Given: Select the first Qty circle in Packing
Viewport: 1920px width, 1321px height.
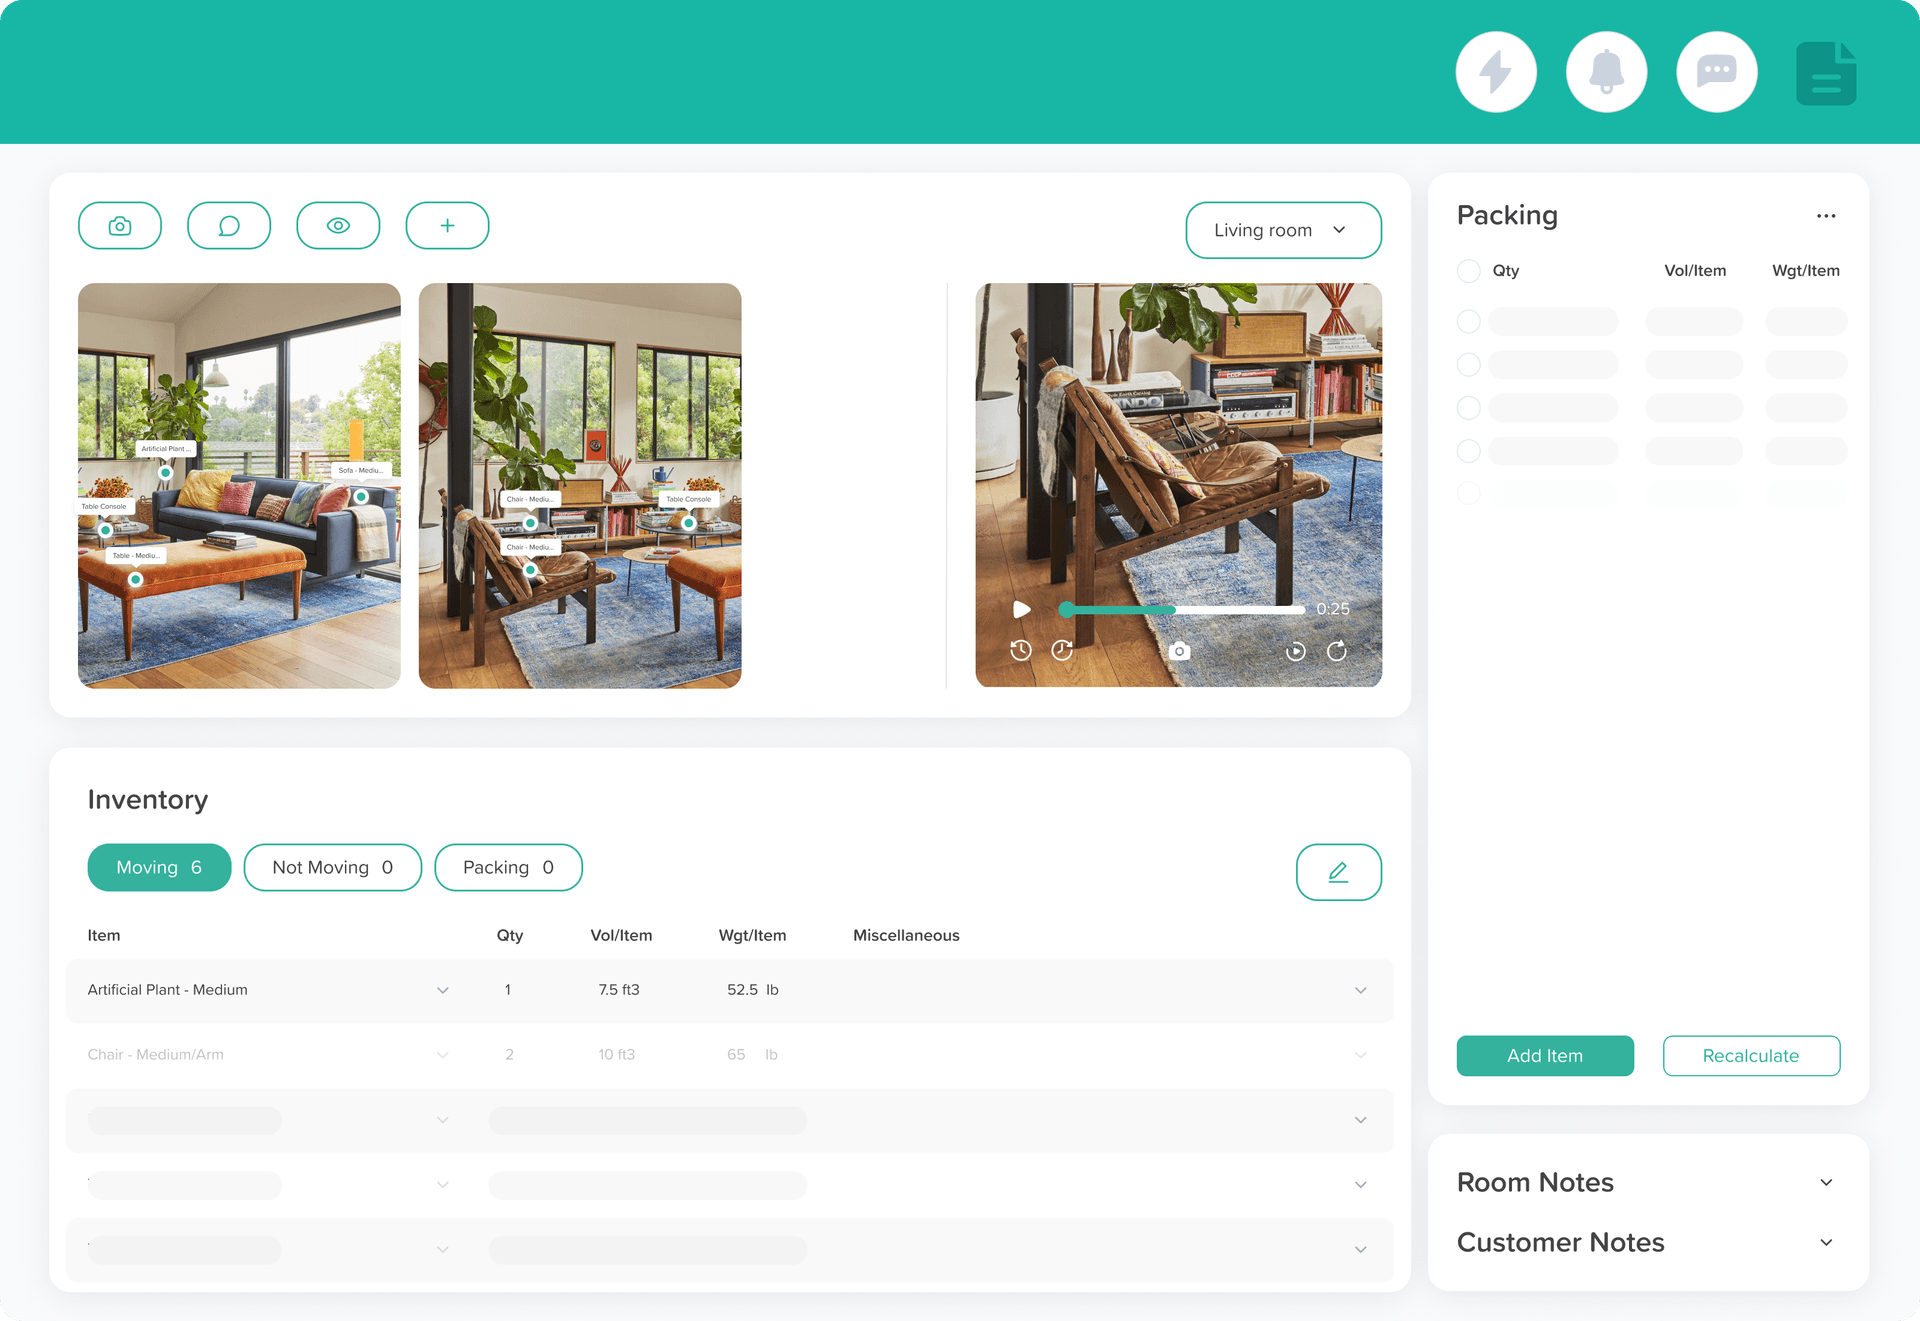Looking at the screenshot, I should click(1468, 321).
